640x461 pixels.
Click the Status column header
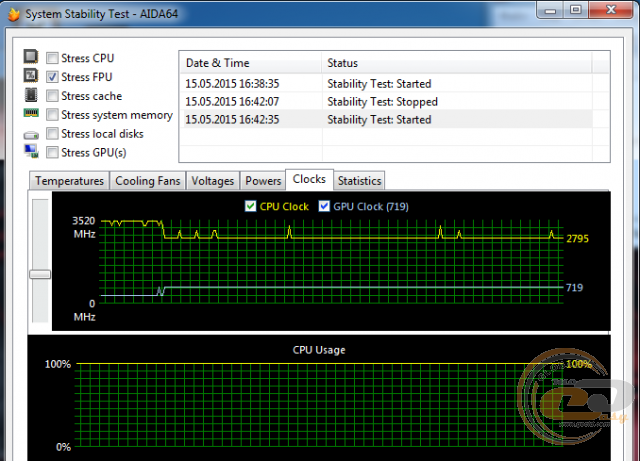(x=456, y=63)
